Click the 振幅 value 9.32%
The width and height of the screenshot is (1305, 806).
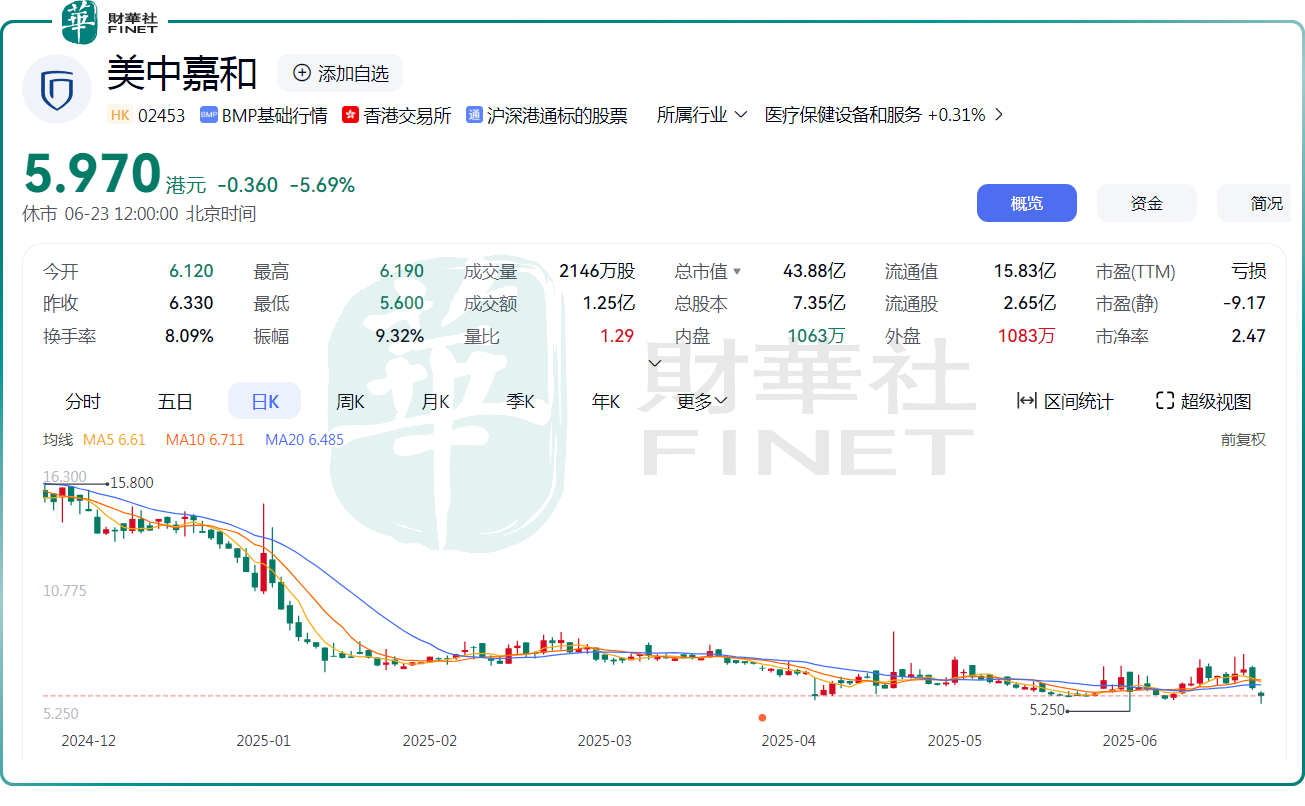click(400, 336)
